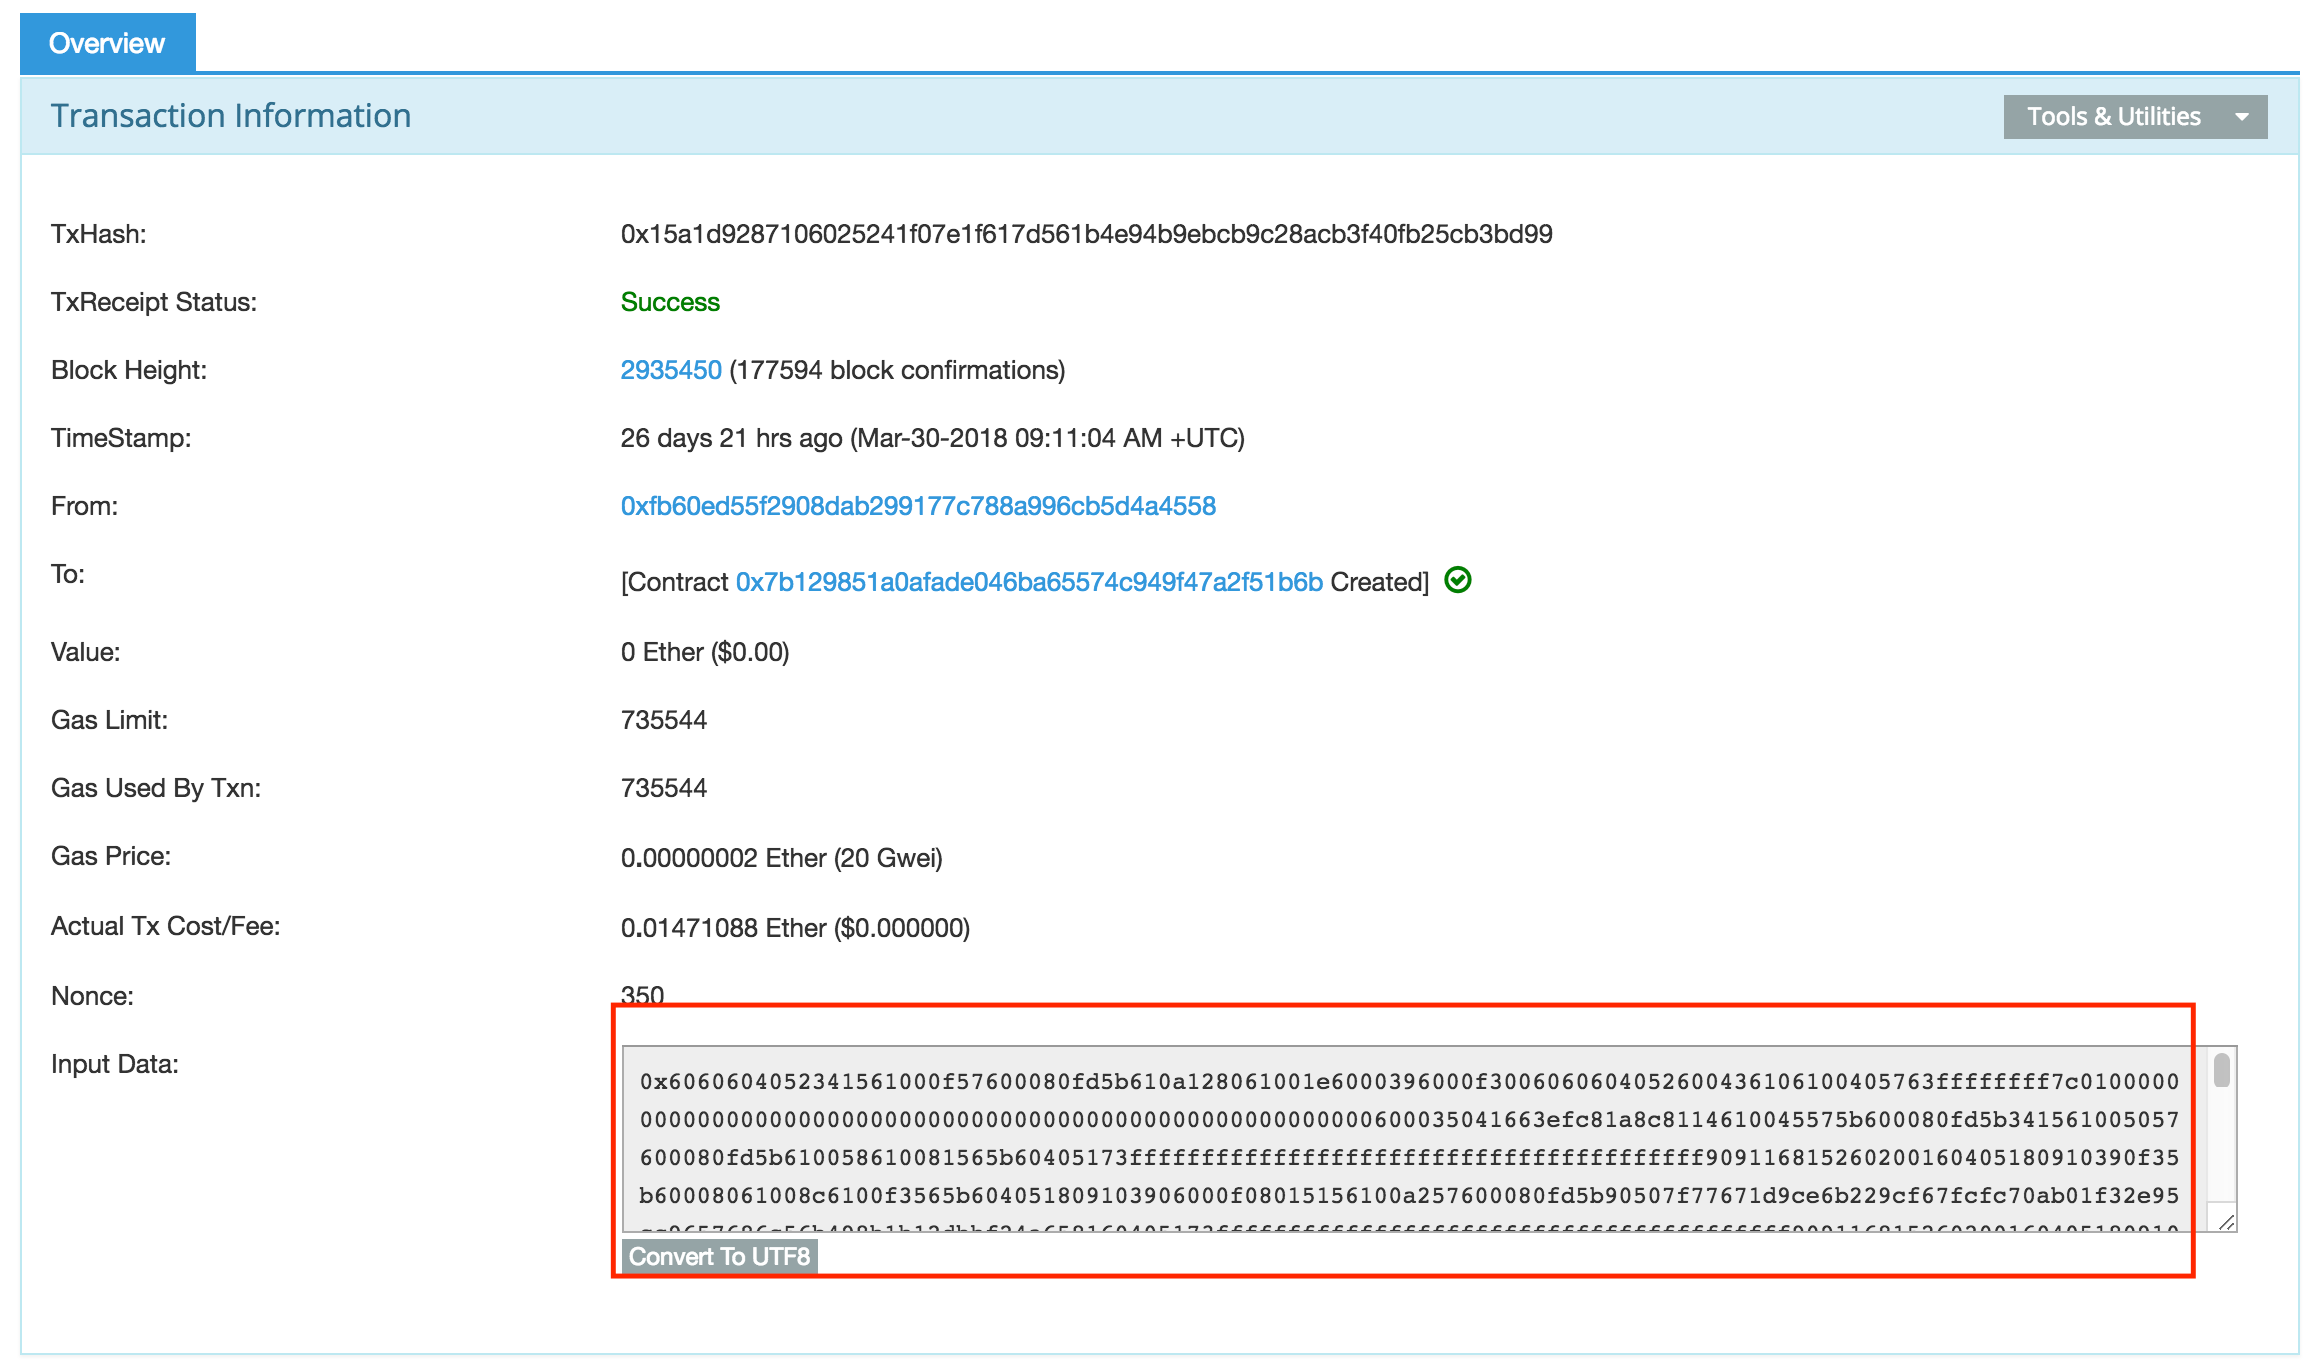
Task: Click inside the Input Data text area
Action: 1400,1138
